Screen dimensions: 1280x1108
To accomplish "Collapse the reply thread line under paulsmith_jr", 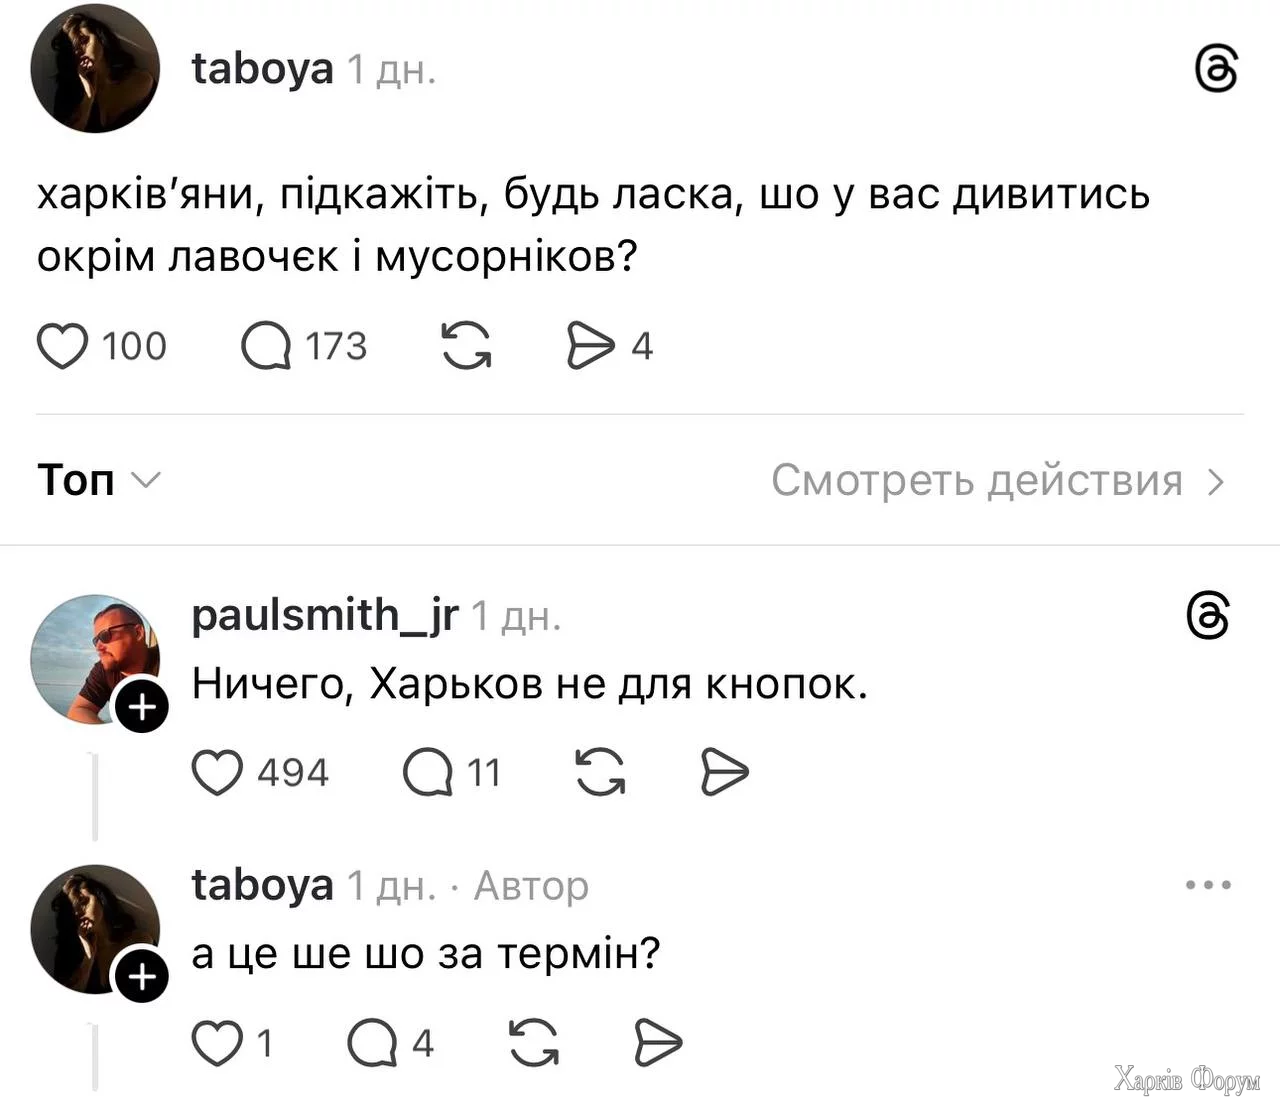I will coord(95,795).
